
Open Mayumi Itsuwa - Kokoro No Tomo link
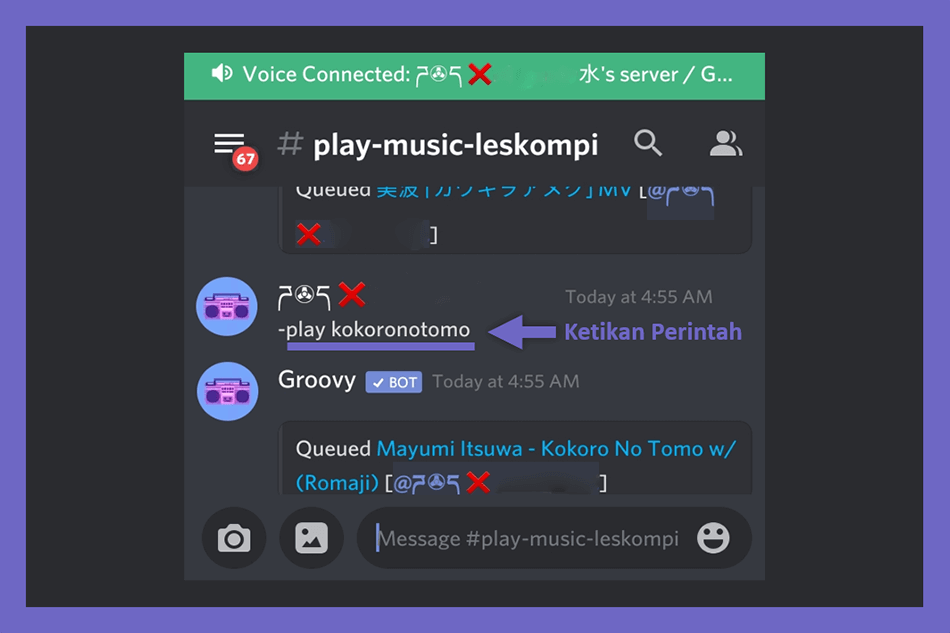tap(516, 465)
